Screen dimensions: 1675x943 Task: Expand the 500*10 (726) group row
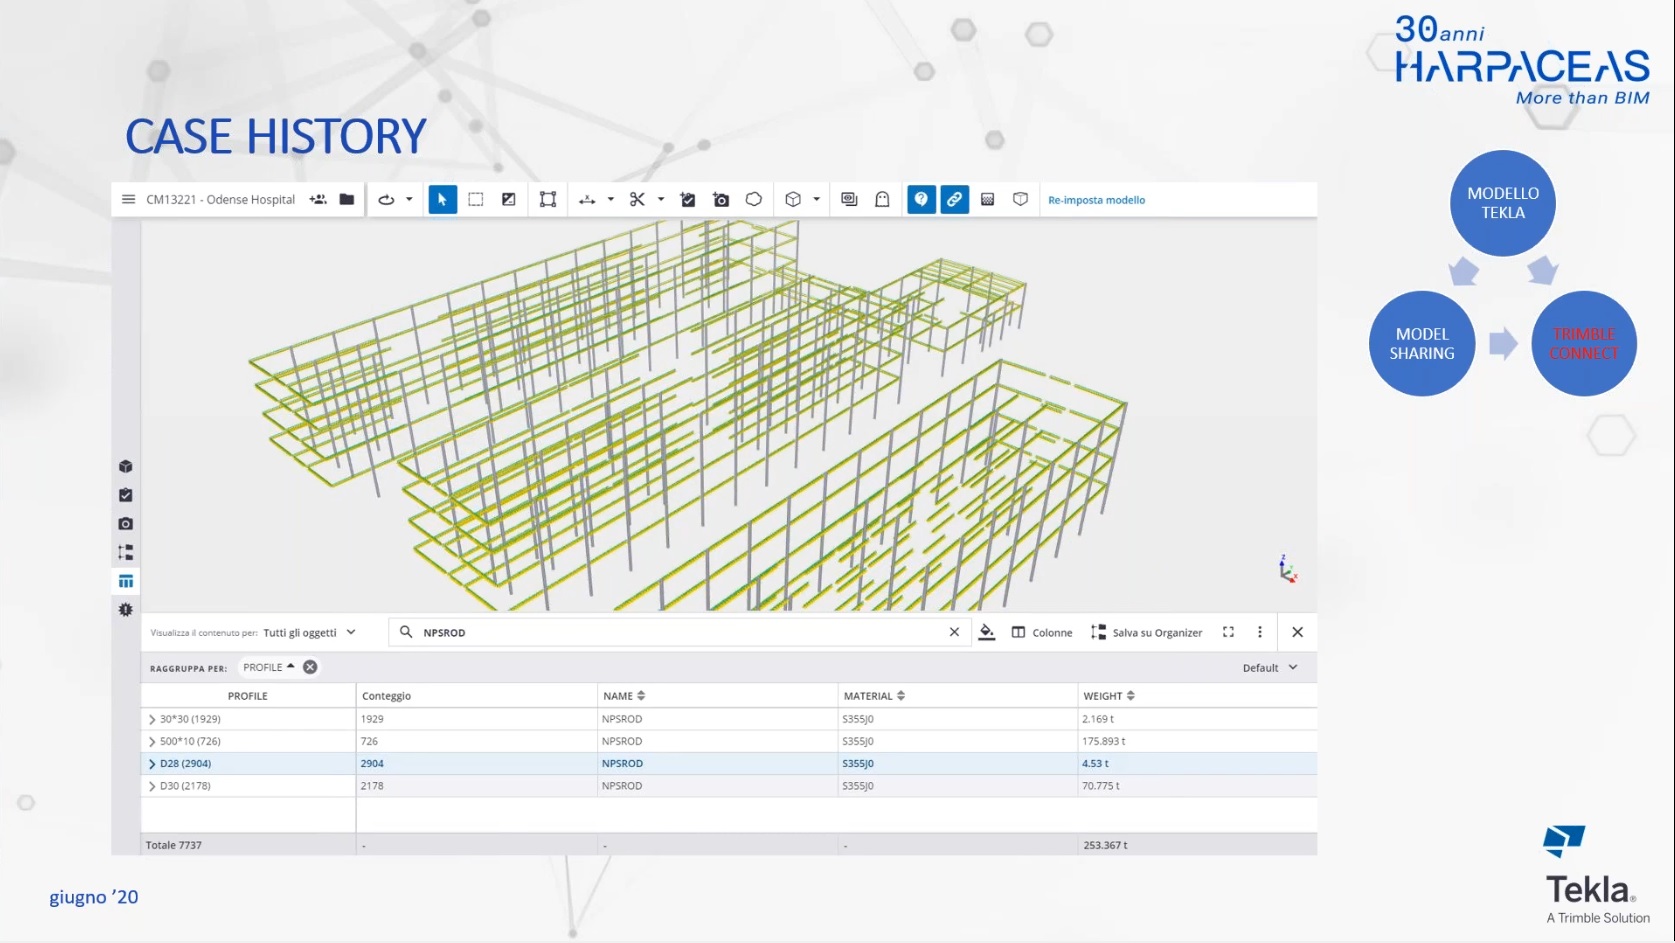[152, 741]
